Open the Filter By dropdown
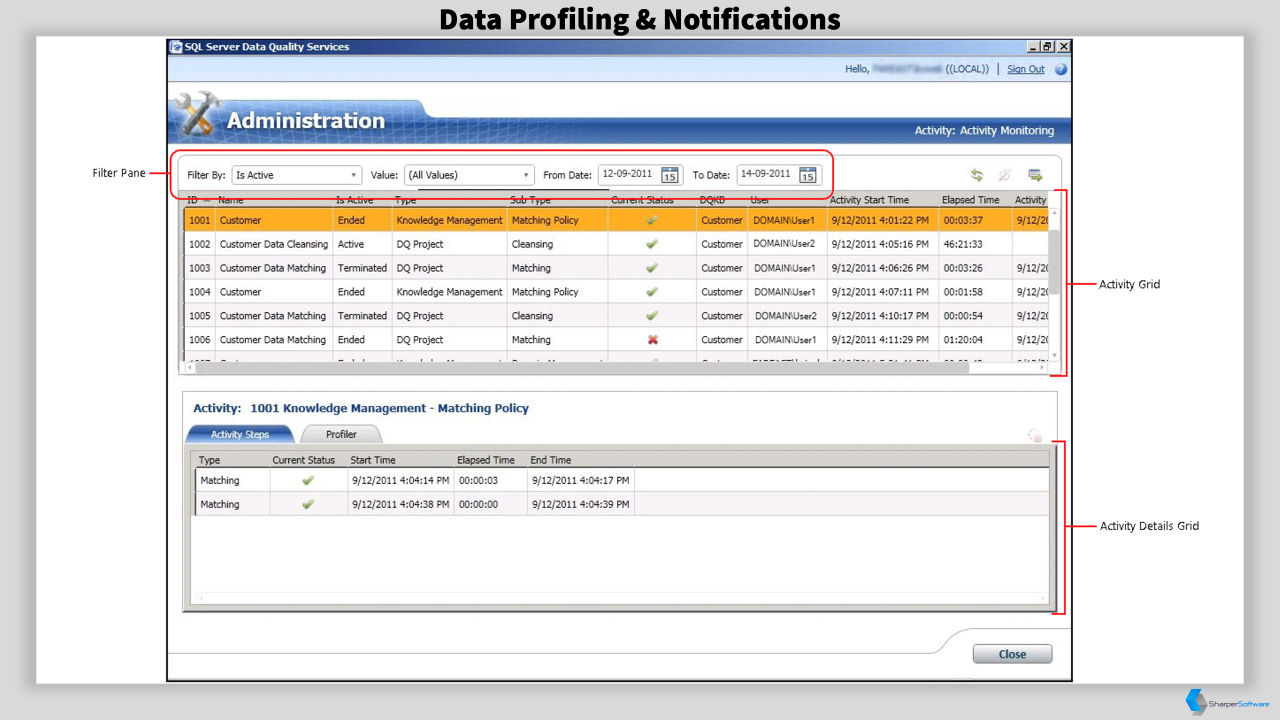Screen dimensions: 1280x720 coord(297,175)
